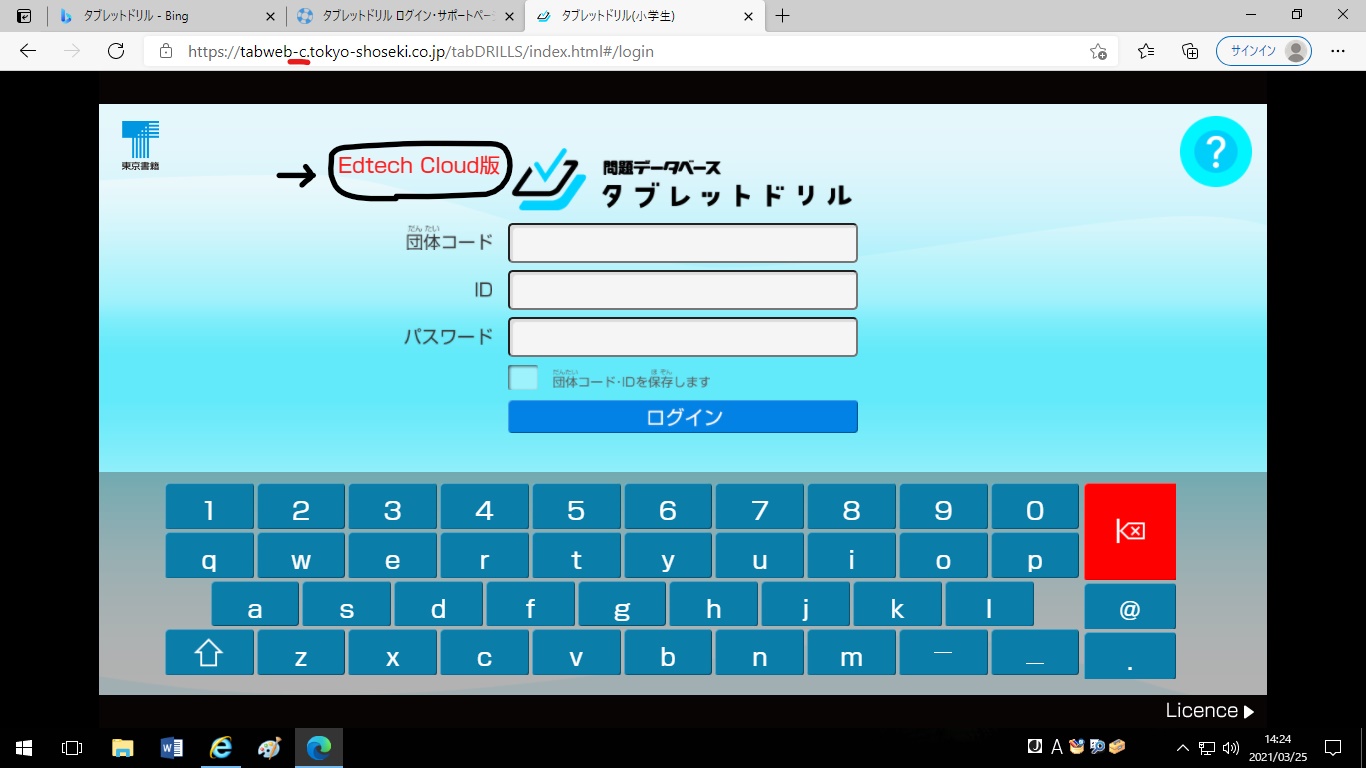Tap the q key
The width and height of the screenshot is (1366, 768).
[x=209, y=558]
